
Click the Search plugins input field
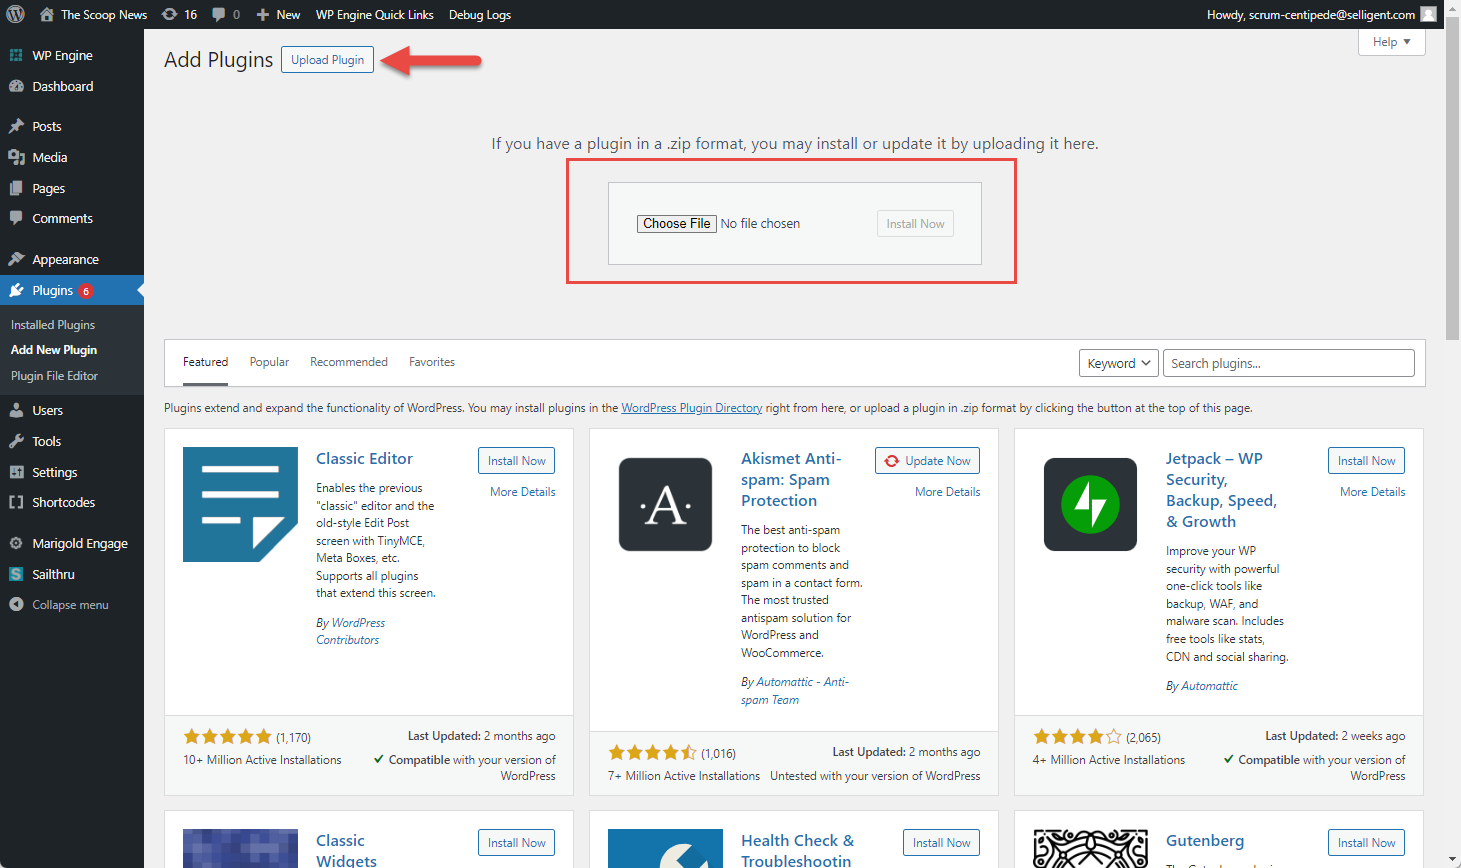tap(1288, 363)
